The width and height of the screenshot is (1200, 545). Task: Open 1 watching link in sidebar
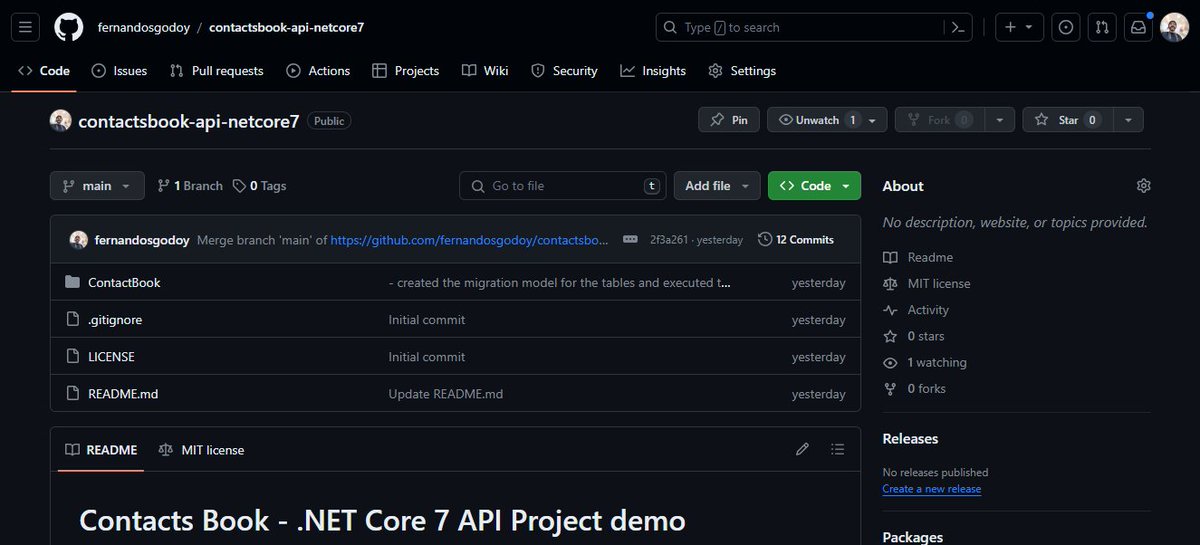tap(925, 362)
